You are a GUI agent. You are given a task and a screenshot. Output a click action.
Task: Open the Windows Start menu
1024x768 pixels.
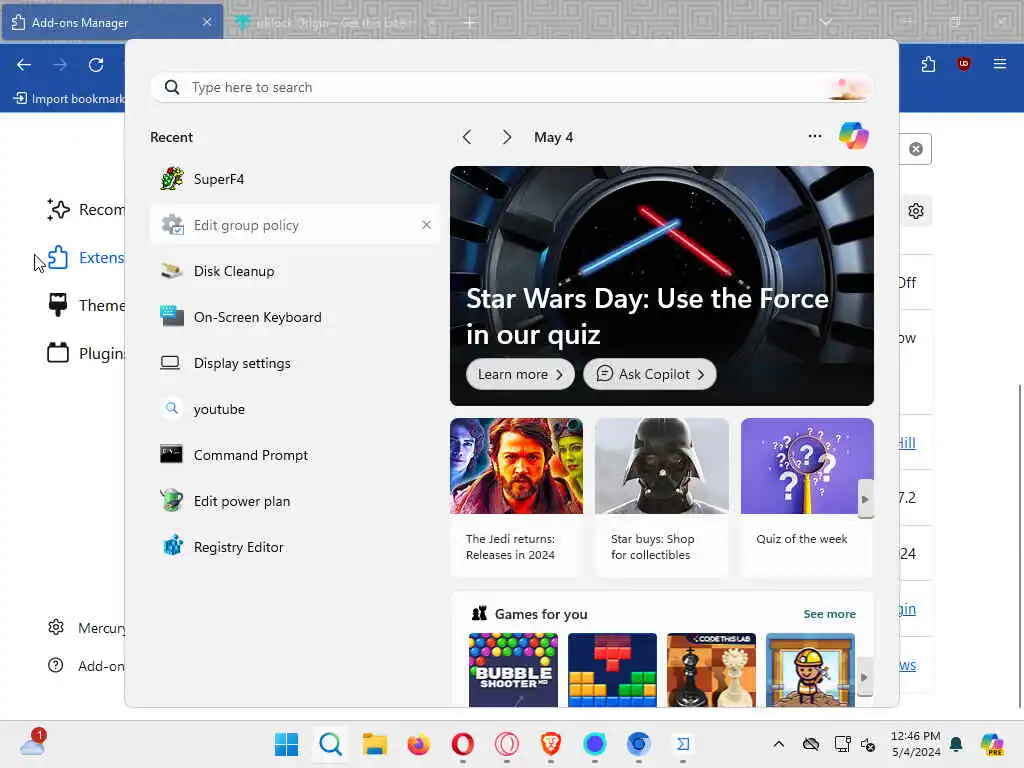pyautogui.click(x=286, y=744)
